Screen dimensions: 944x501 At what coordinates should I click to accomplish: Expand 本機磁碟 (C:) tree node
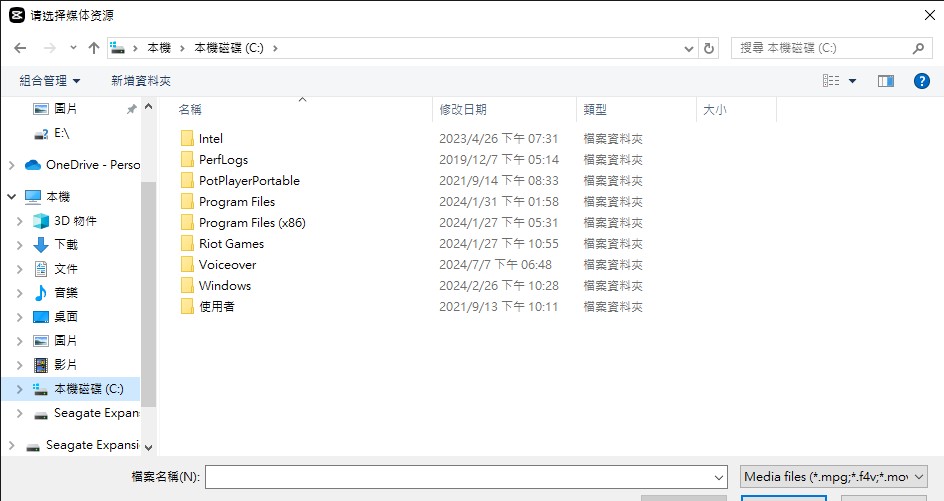pyautogui.click(x=20, y=389)
